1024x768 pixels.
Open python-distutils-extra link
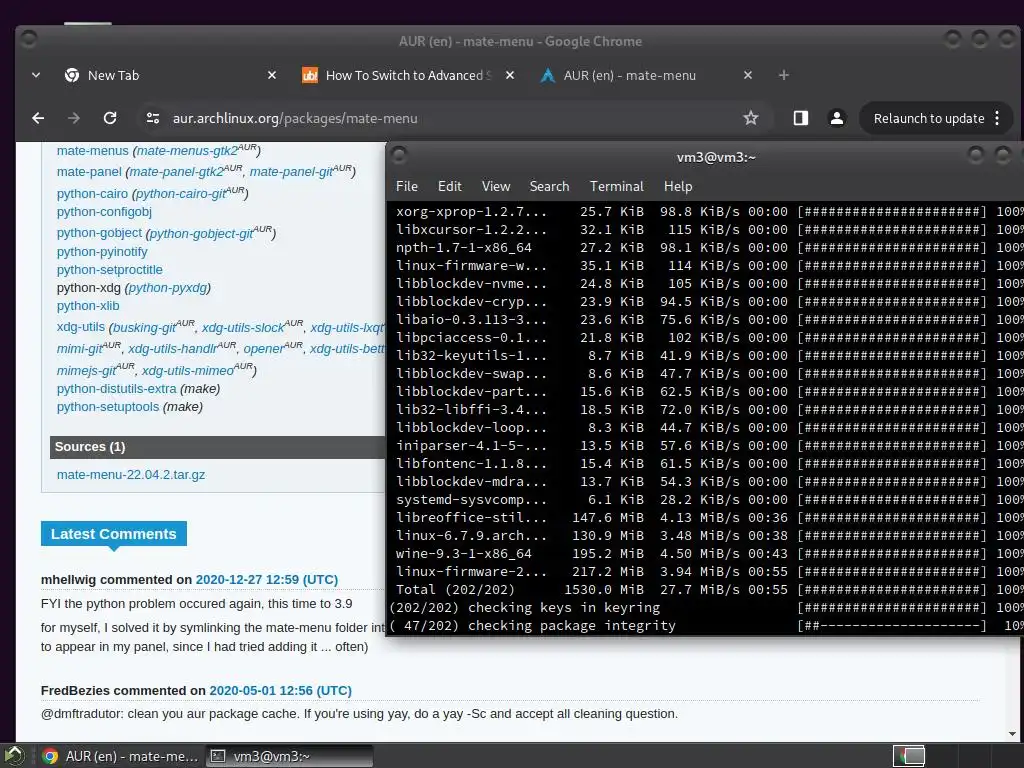pyautogui.click(x=116, y=389)
